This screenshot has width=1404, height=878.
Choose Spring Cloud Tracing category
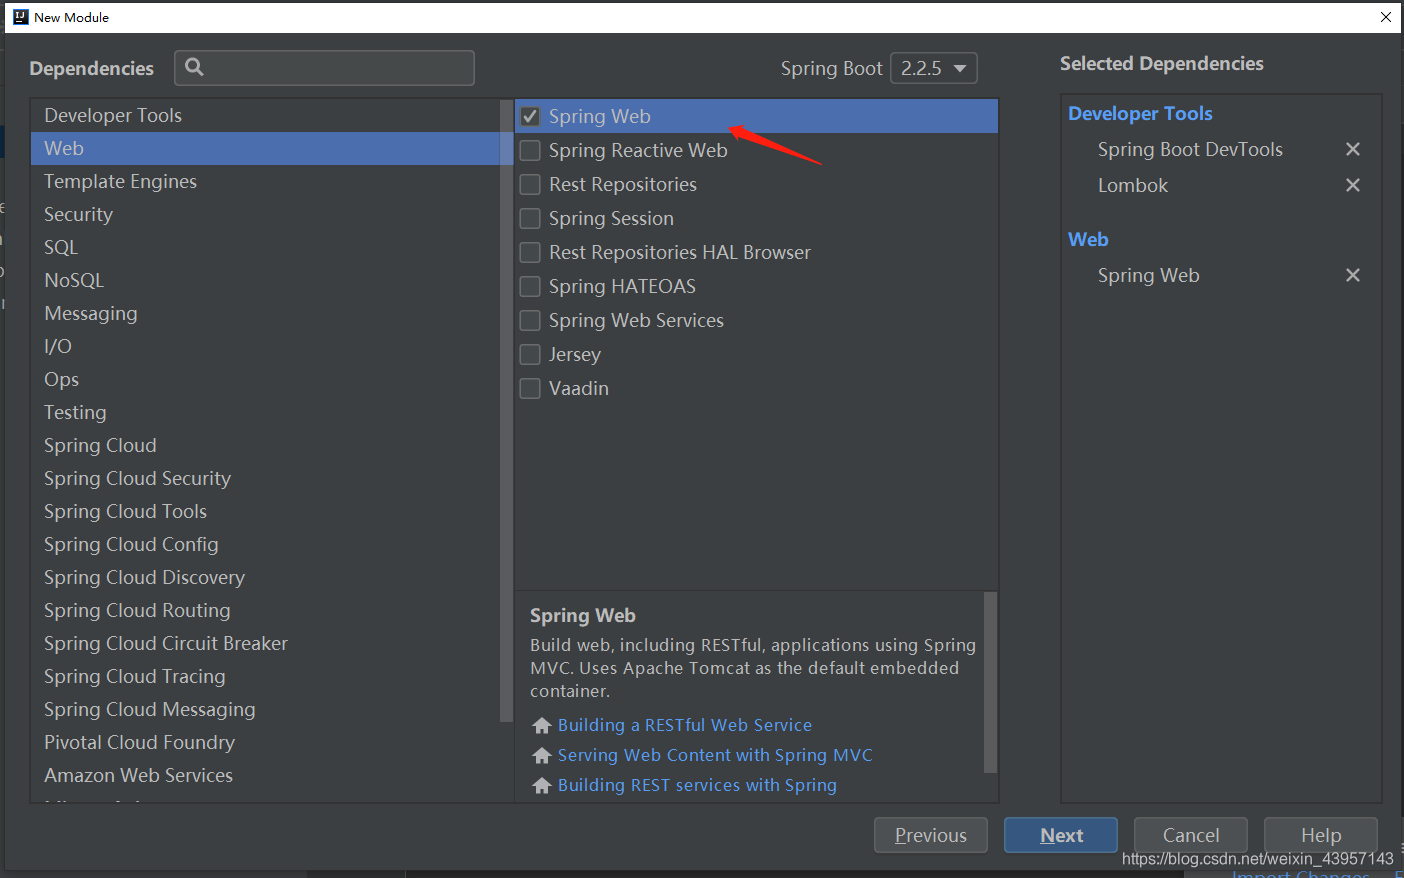pyautogui.click(x=265, y=676)
